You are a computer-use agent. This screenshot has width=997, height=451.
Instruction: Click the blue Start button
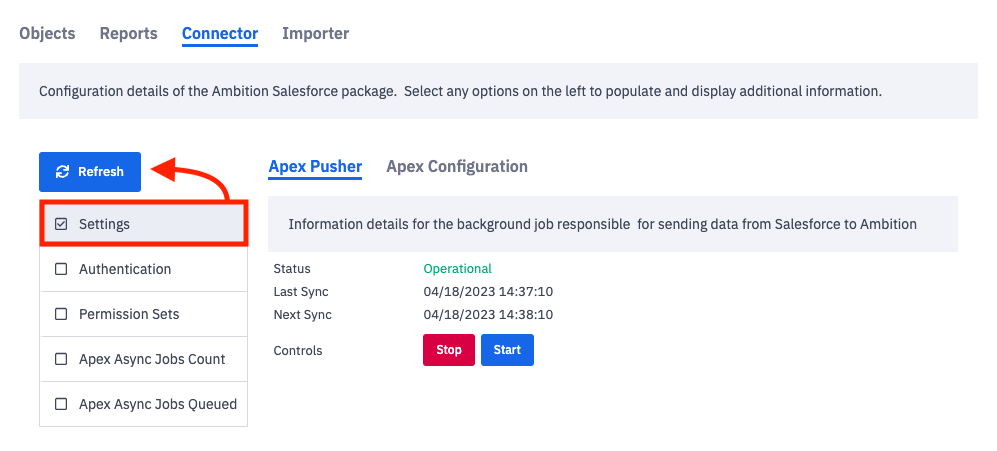click(x=507, y=350)
